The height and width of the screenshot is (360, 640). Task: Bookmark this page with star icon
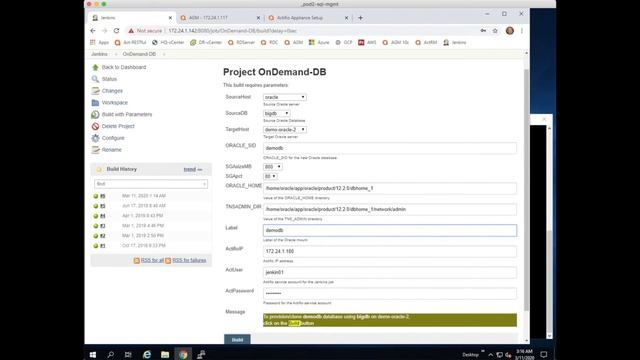click(x=495, y=31)
